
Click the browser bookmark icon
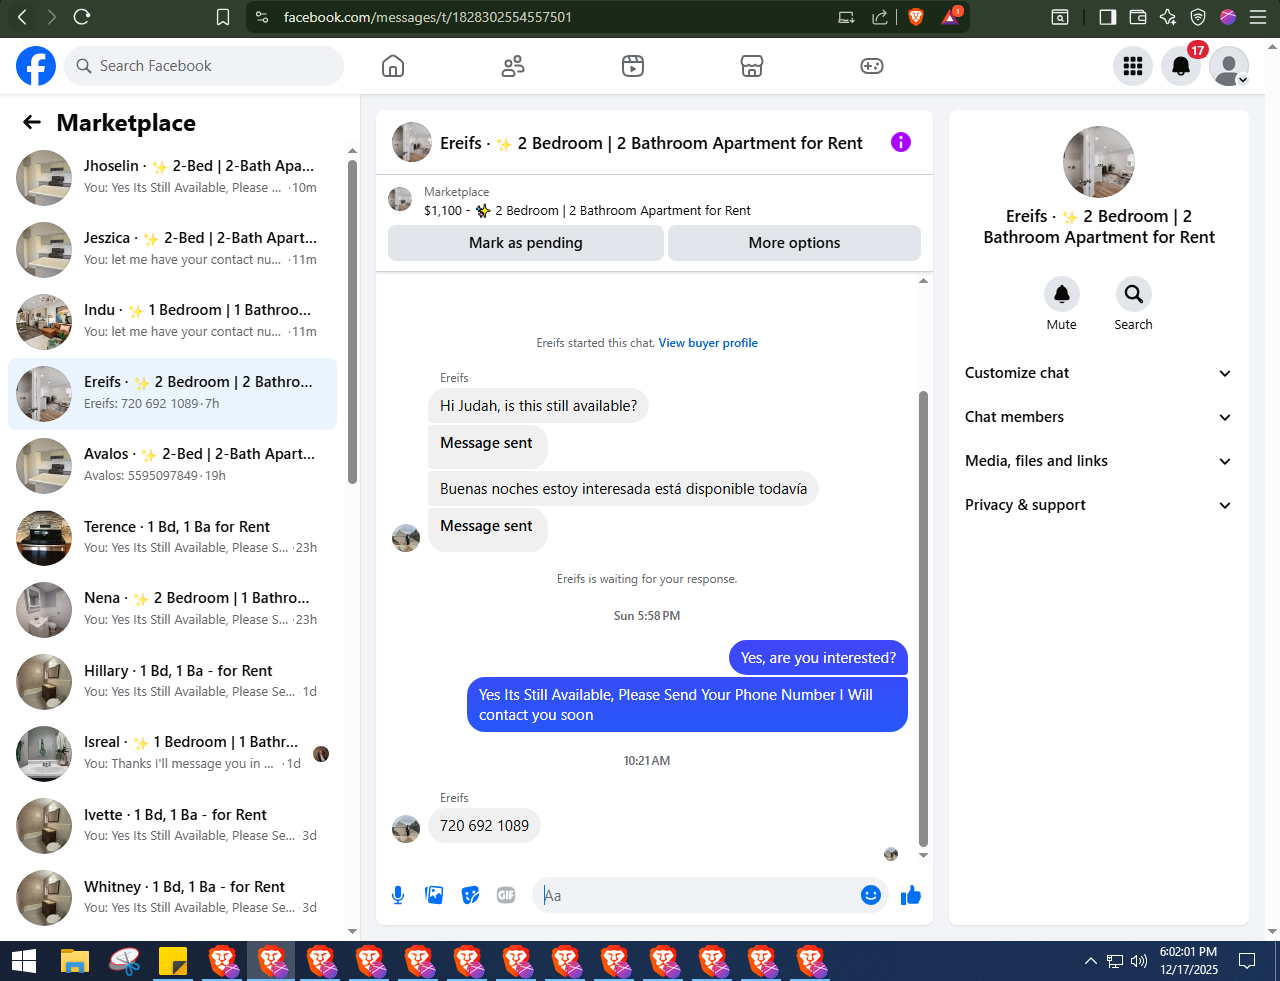pos(223,17)
